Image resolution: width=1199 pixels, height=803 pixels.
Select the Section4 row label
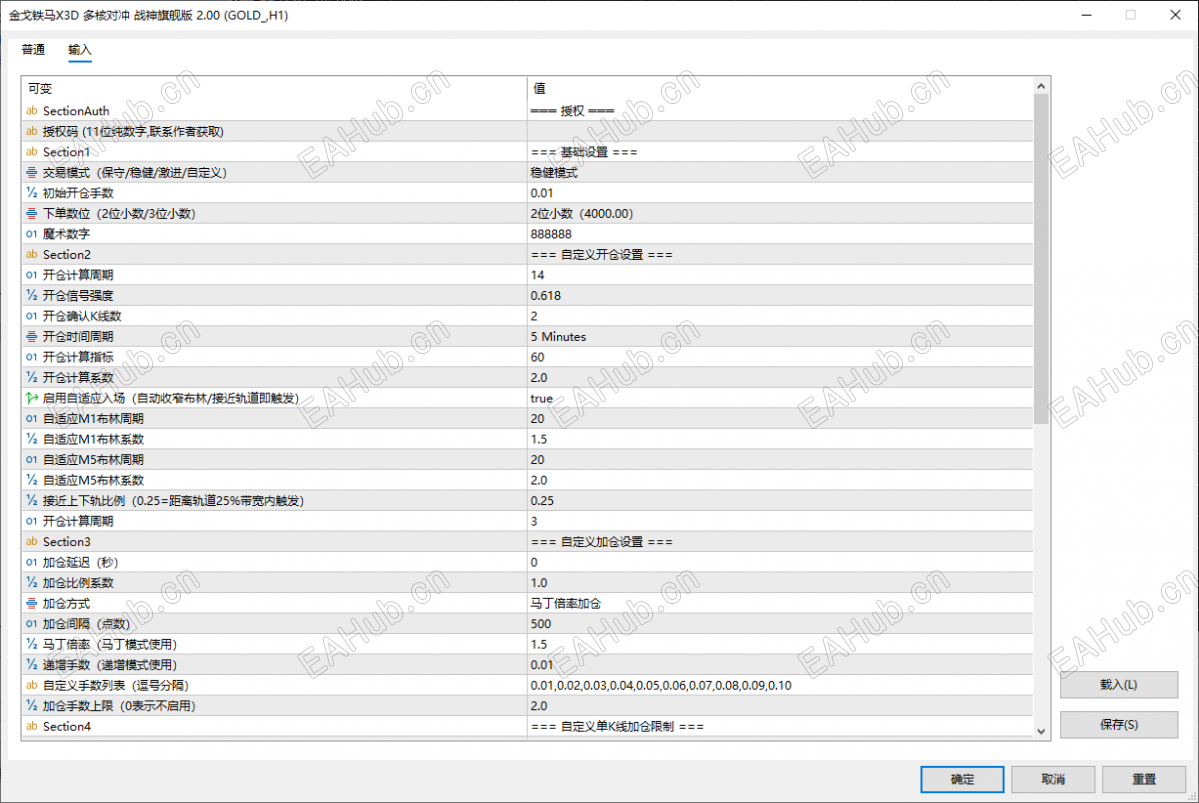click(67, 727)
